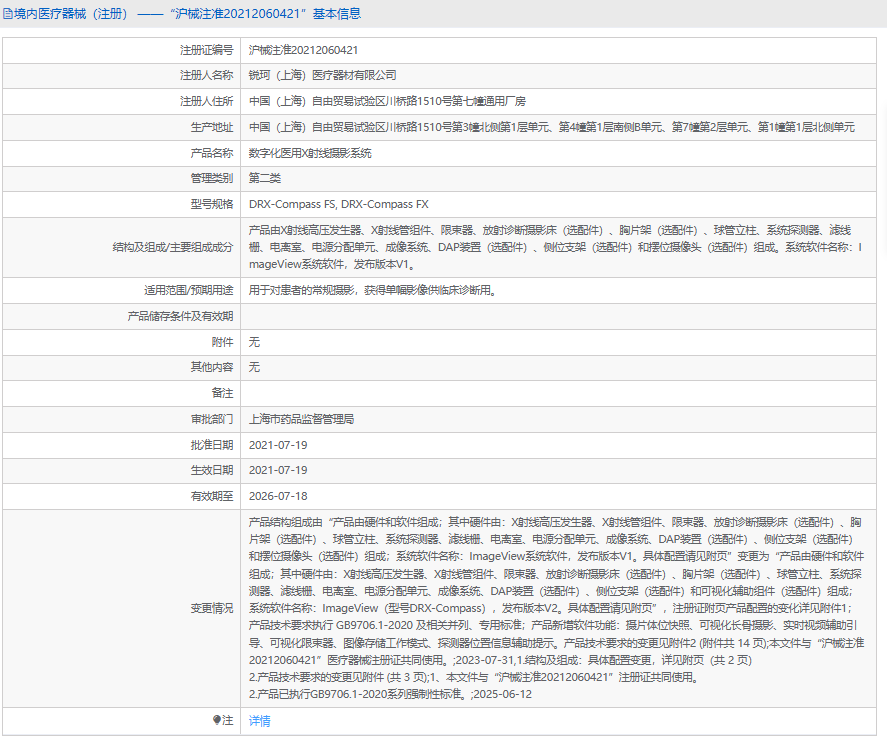Click the 变更情况 row label
The height and width of the screenshot is (743, 887).
click(x=212, y=608)
